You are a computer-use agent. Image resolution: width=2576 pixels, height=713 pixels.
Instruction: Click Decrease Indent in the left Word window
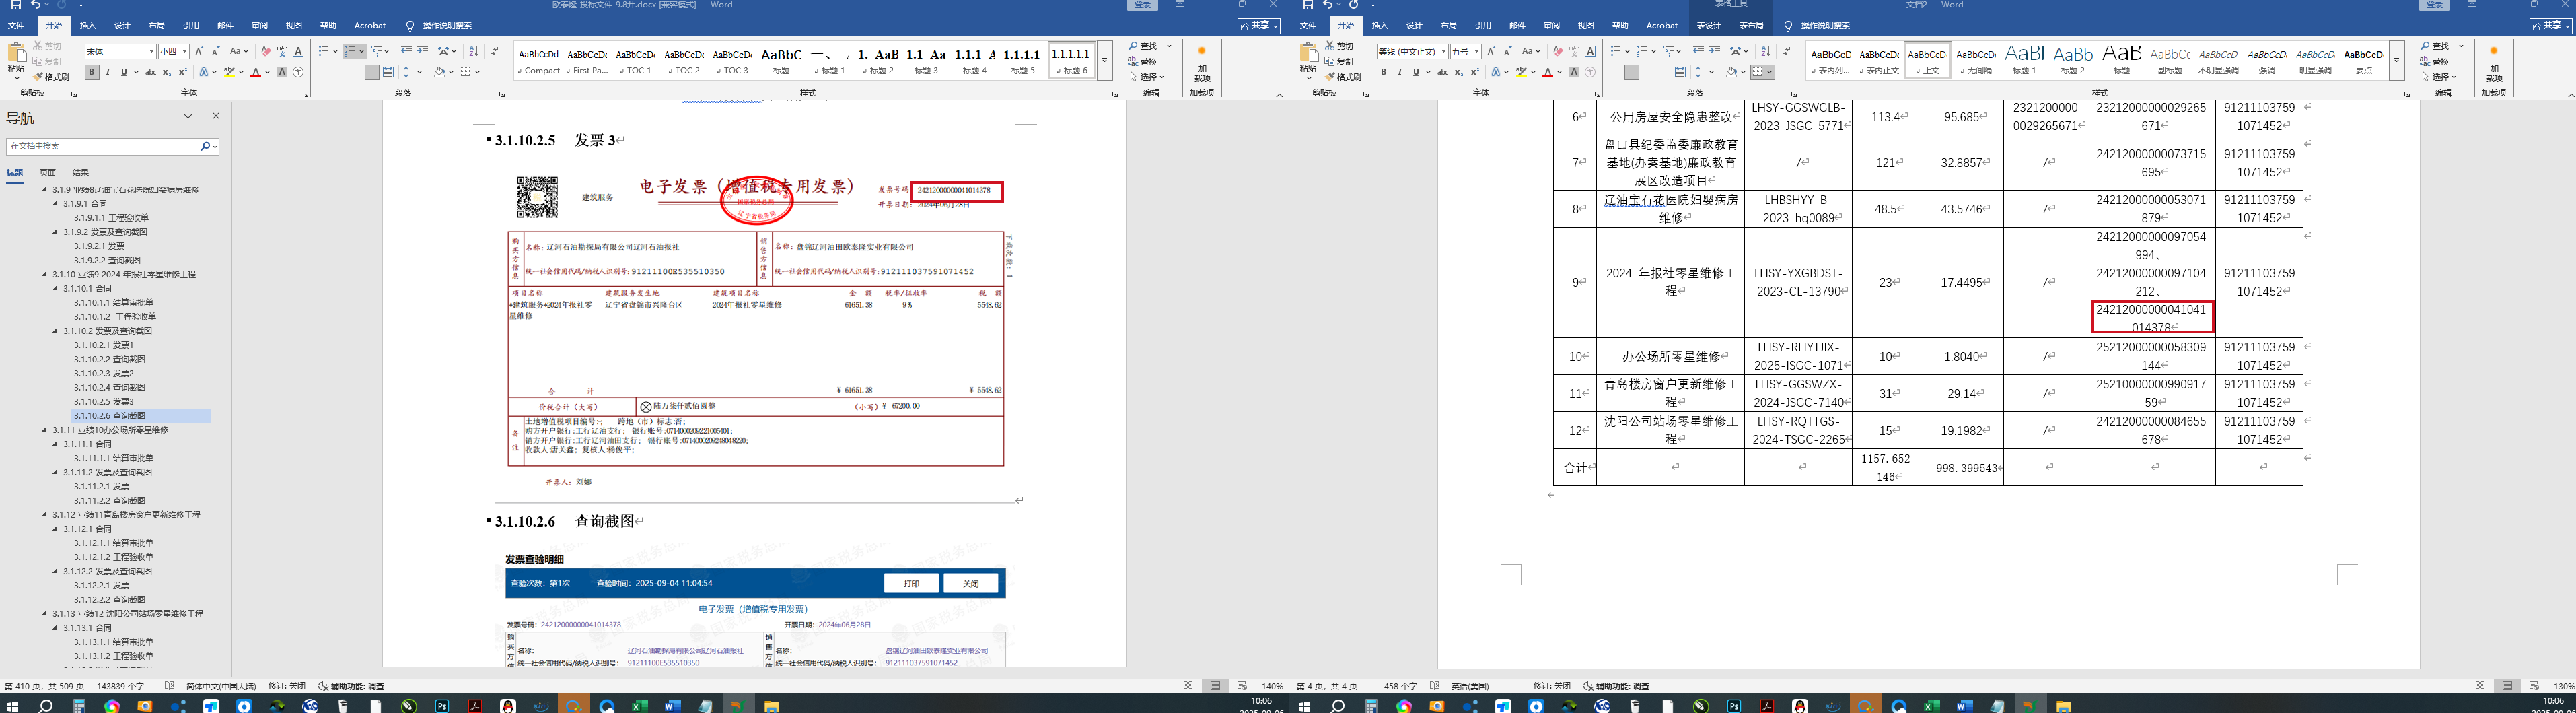point(406,51)
